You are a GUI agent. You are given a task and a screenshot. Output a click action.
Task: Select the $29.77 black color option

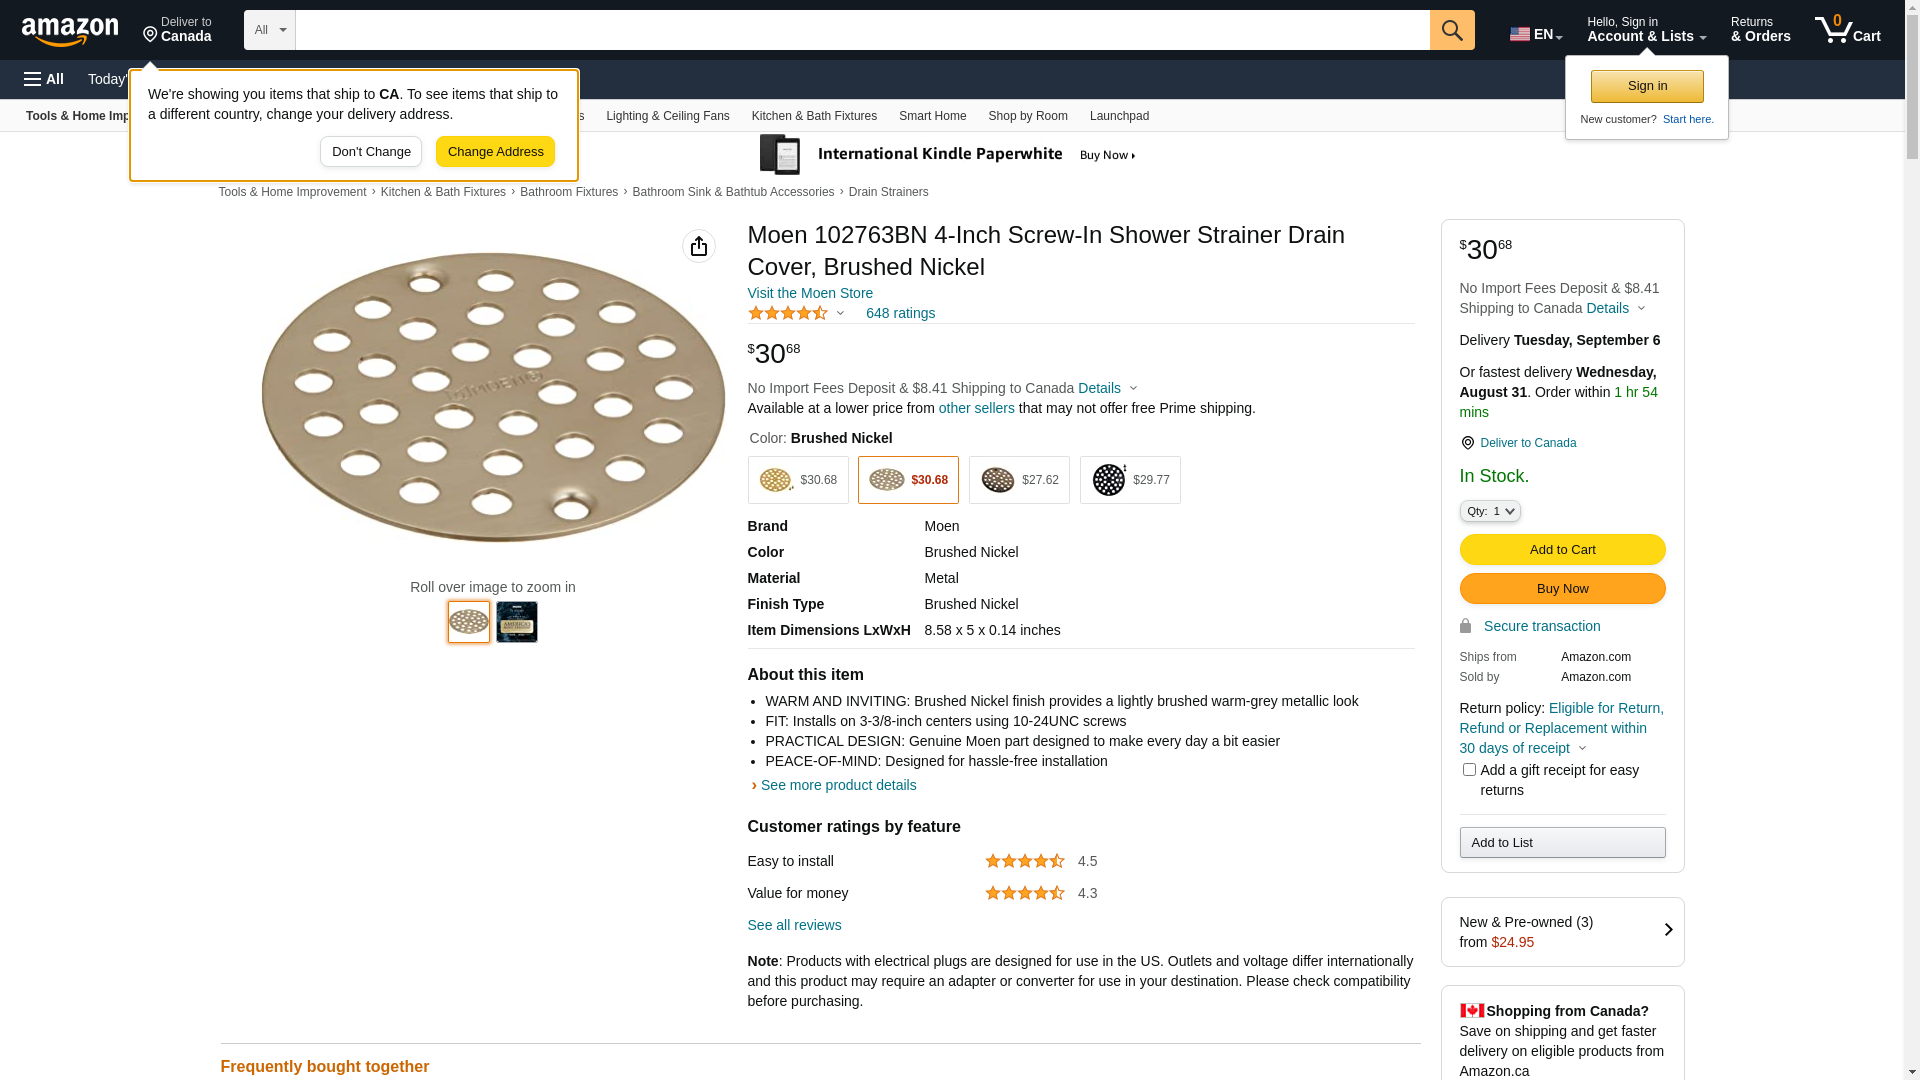(x=1130, y=480)
